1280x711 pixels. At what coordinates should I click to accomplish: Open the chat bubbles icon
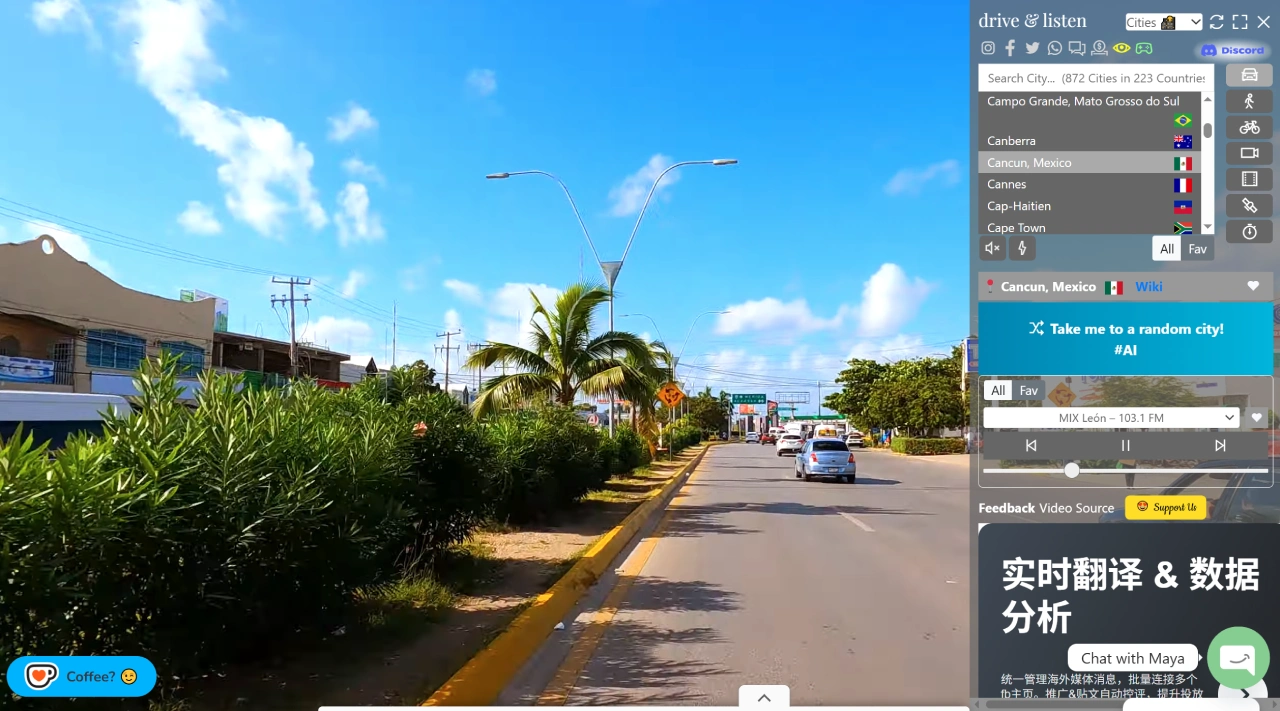click(1077, 48)
